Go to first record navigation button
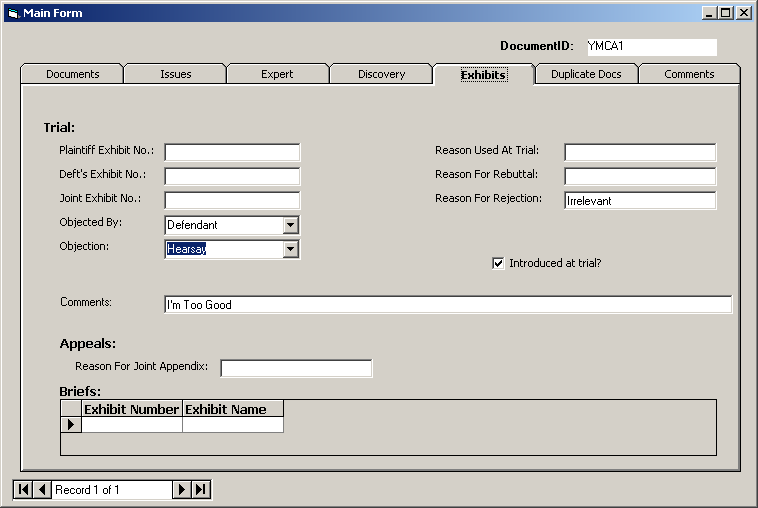This screenshot has height=508, width=758. (x=23, y=489)
